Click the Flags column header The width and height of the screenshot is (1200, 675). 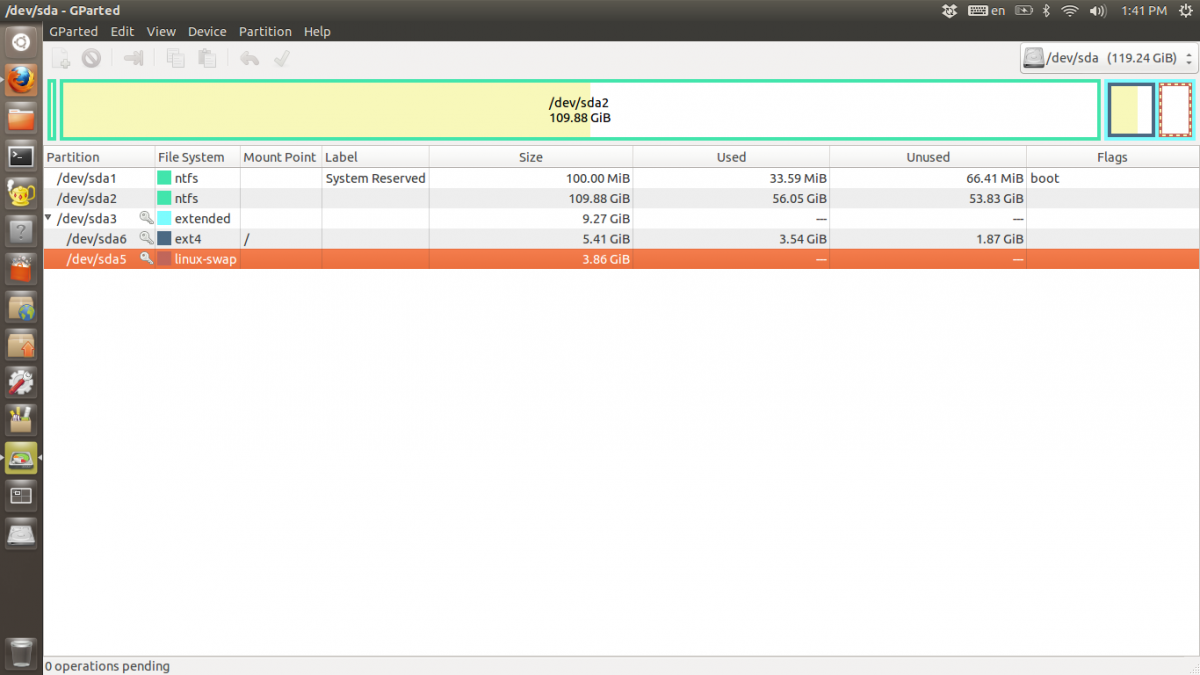[x=1112, y=157]
